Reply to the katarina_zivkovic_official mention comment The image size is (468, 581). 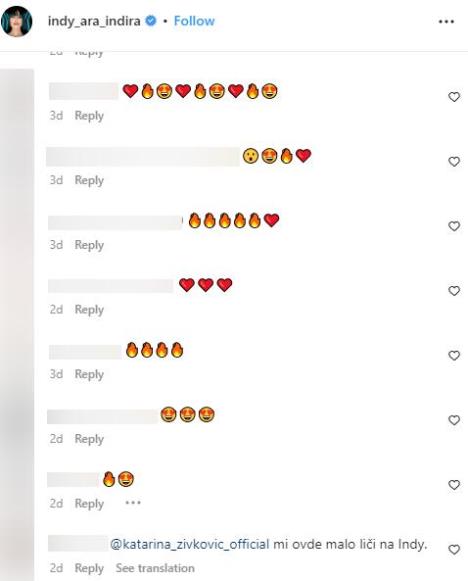pyautogui.click(x=89, y=568)
